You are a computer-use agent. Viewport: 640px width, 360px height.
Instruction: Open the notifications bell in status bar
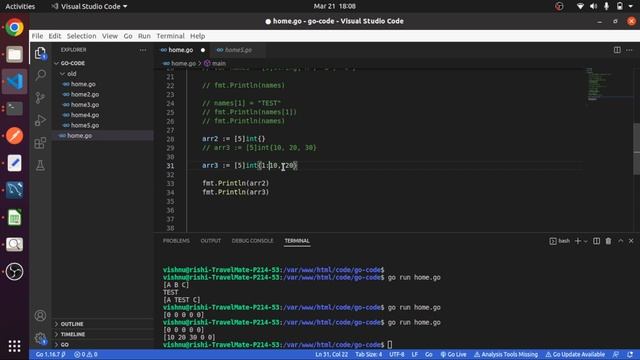click(x=630, y=354)
